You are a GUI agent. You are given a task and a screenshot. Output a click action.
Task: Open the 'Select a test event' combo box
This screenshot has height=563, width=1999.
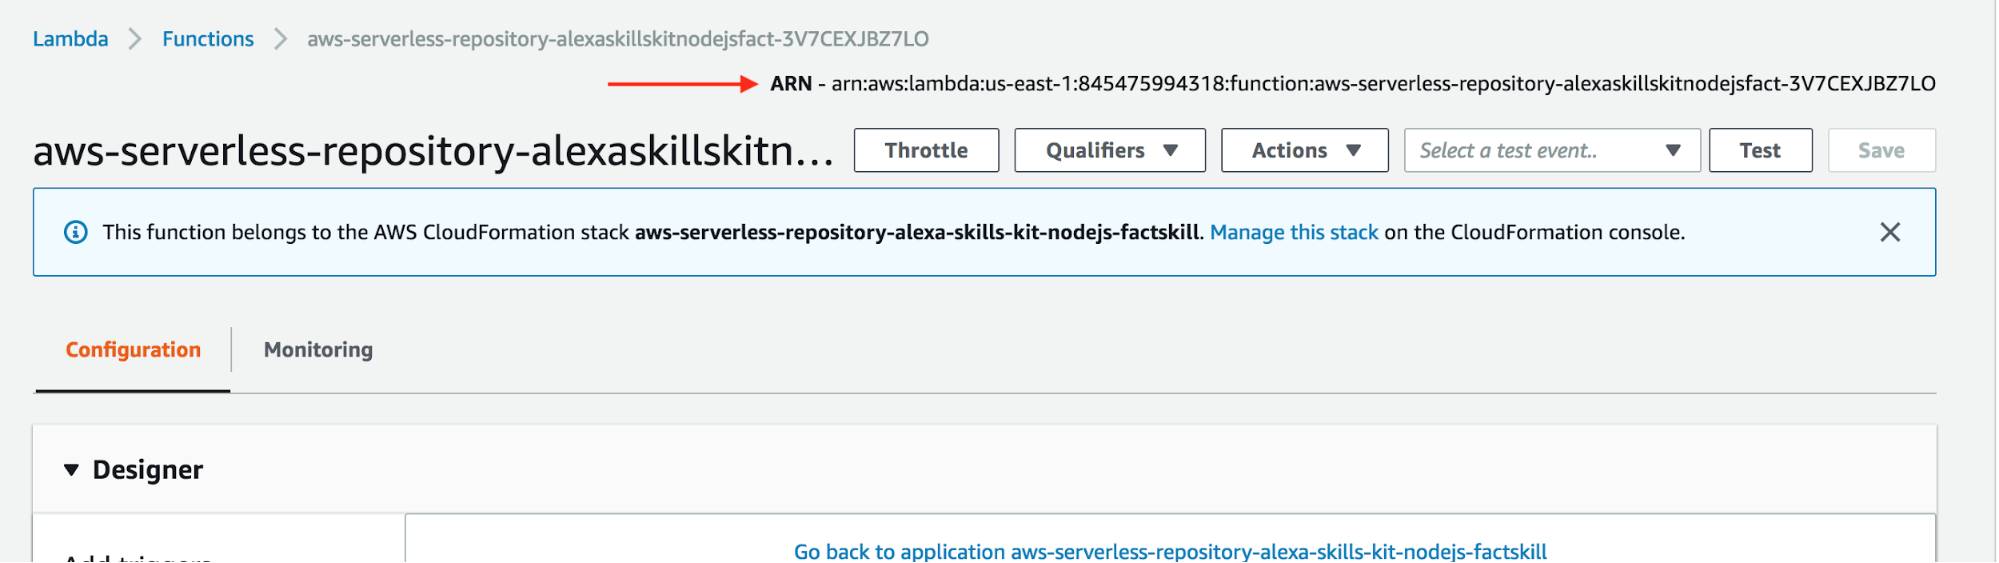1551,150
